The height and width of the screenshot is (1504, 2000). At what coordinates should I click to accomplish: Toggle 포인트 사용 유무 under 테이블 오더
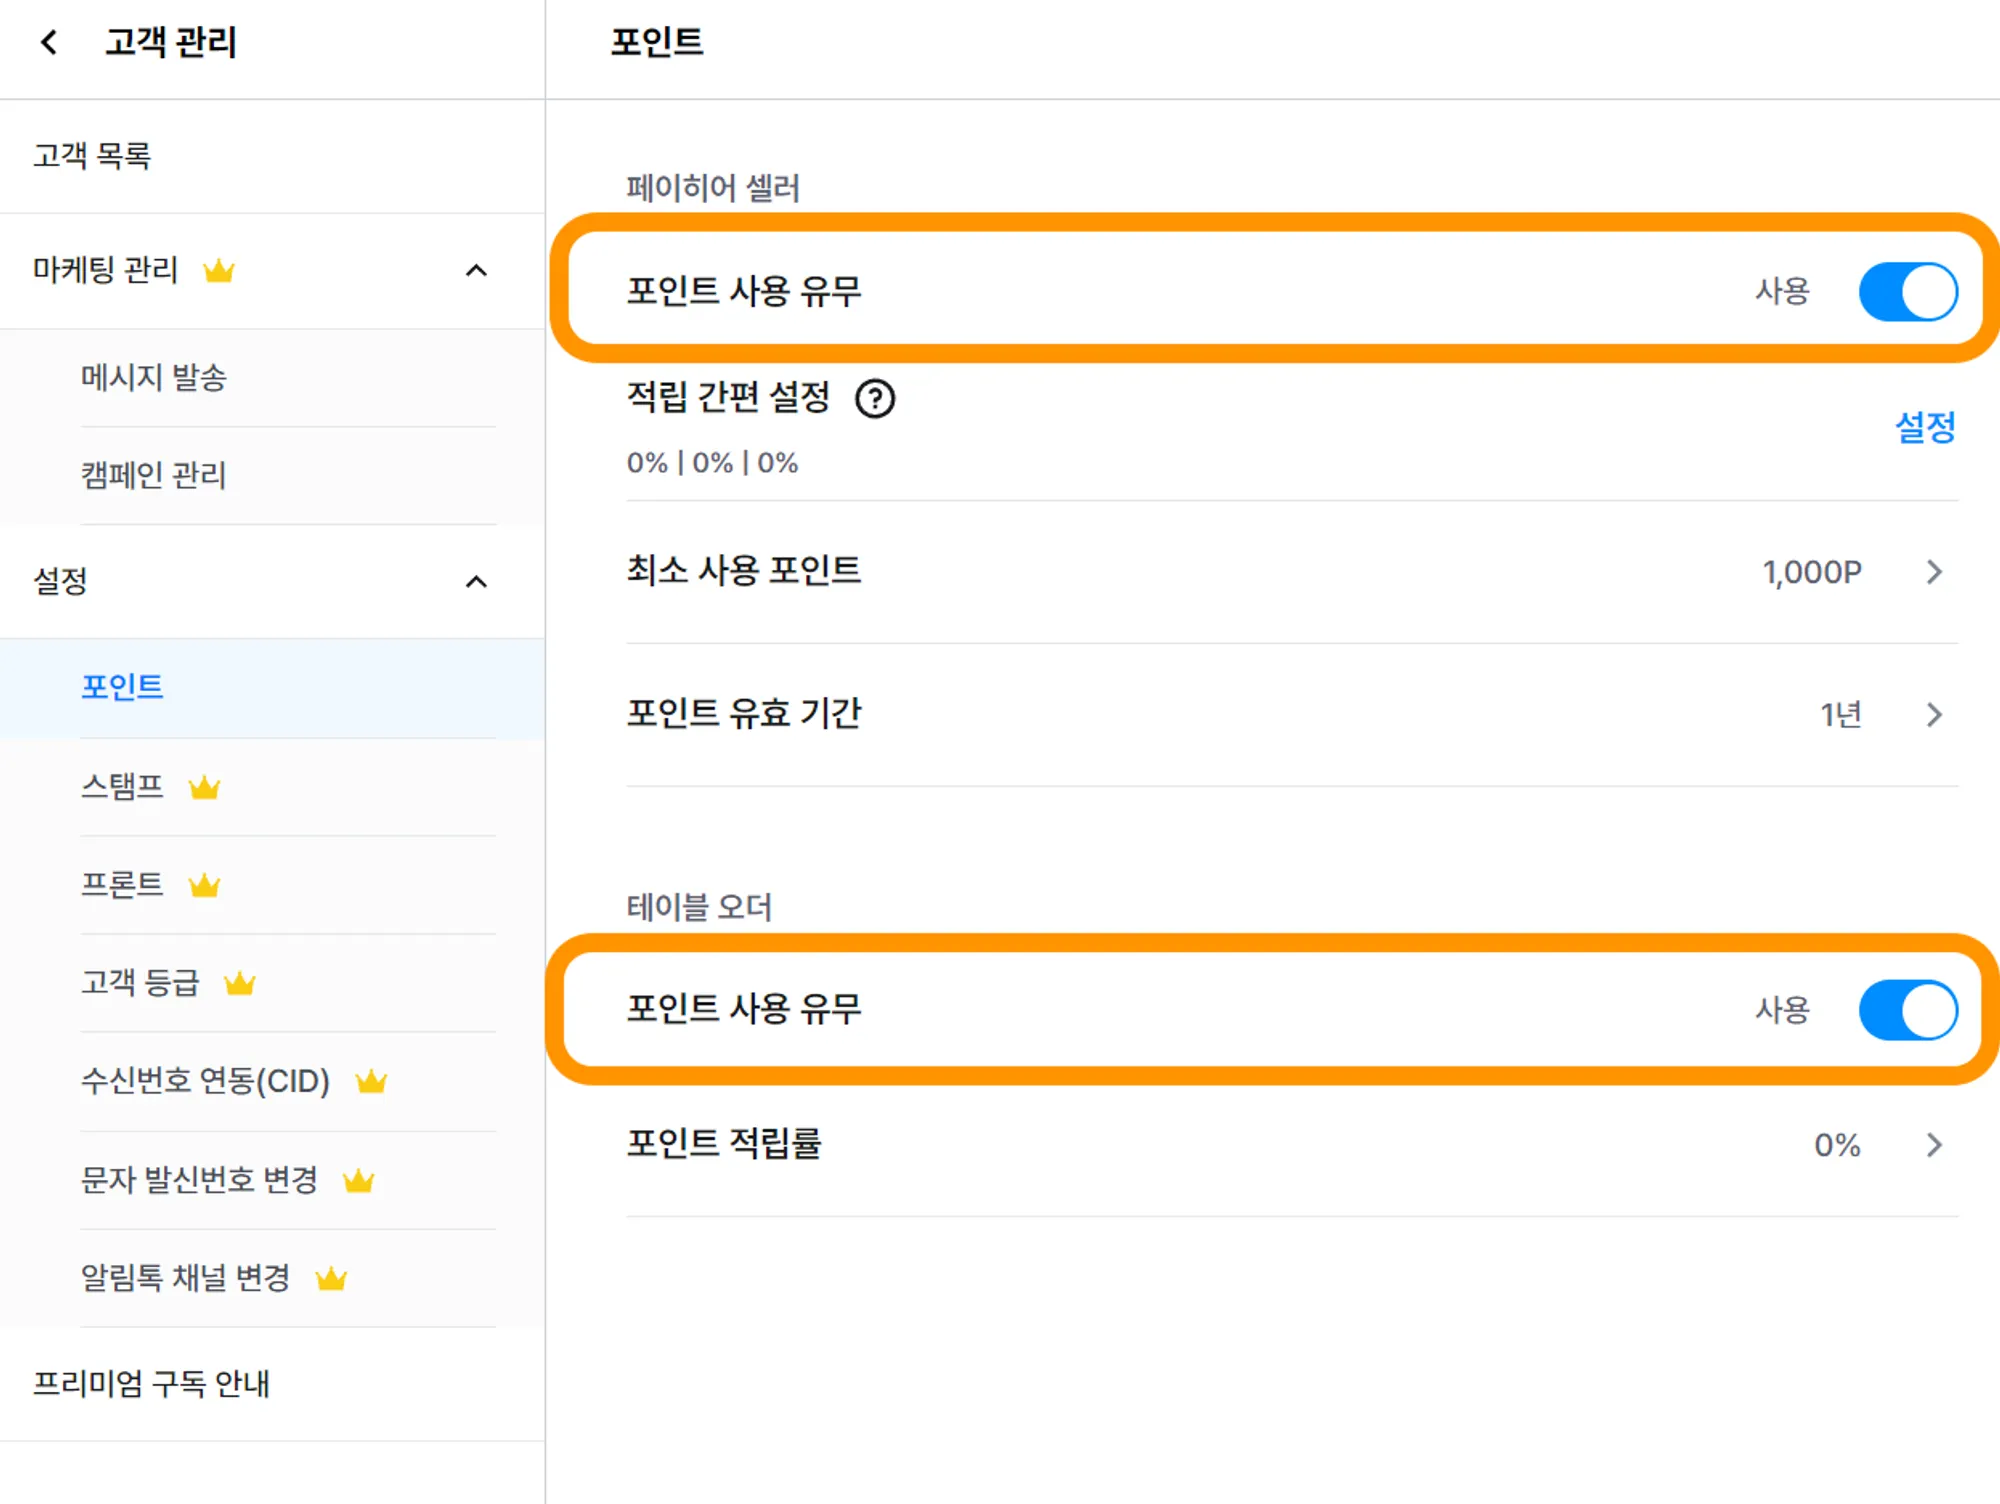[x=1907, y=1010]
